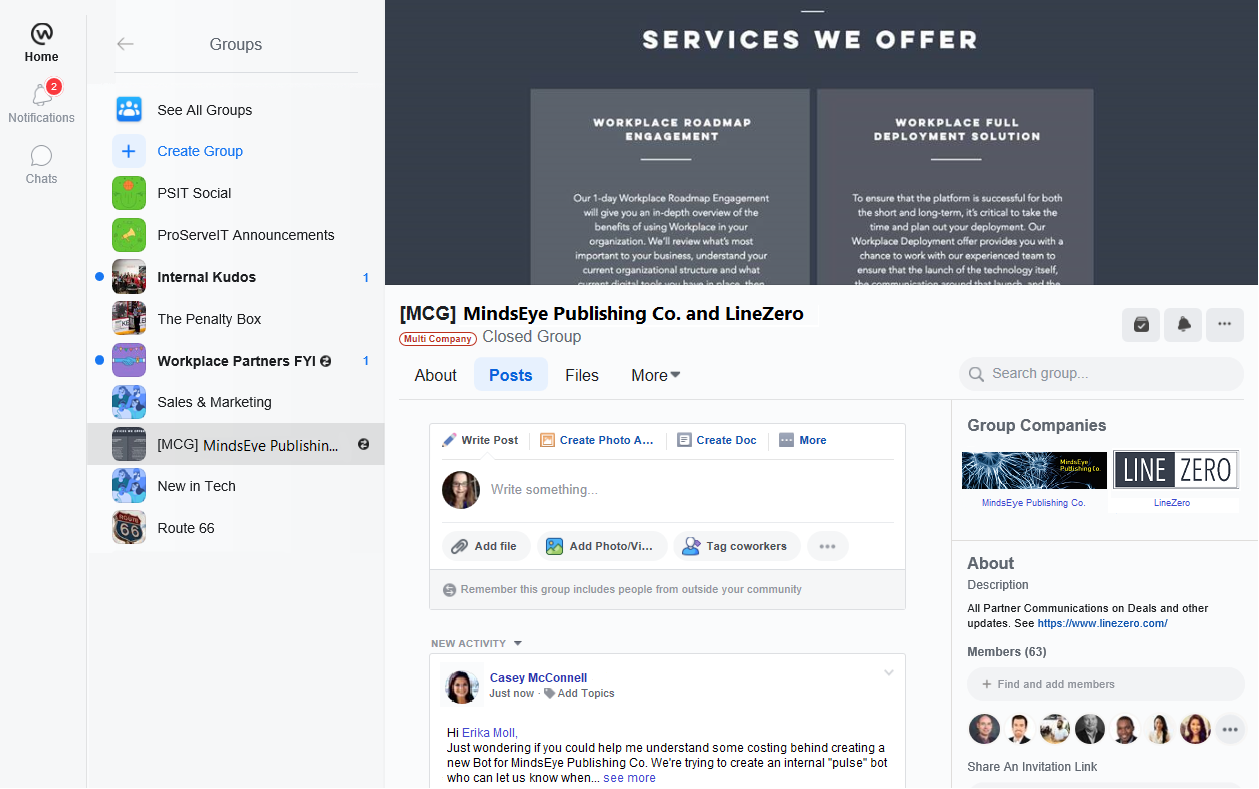Open Workplace Home icon
Screen dimensions: 1259x789
pos(41,35)
